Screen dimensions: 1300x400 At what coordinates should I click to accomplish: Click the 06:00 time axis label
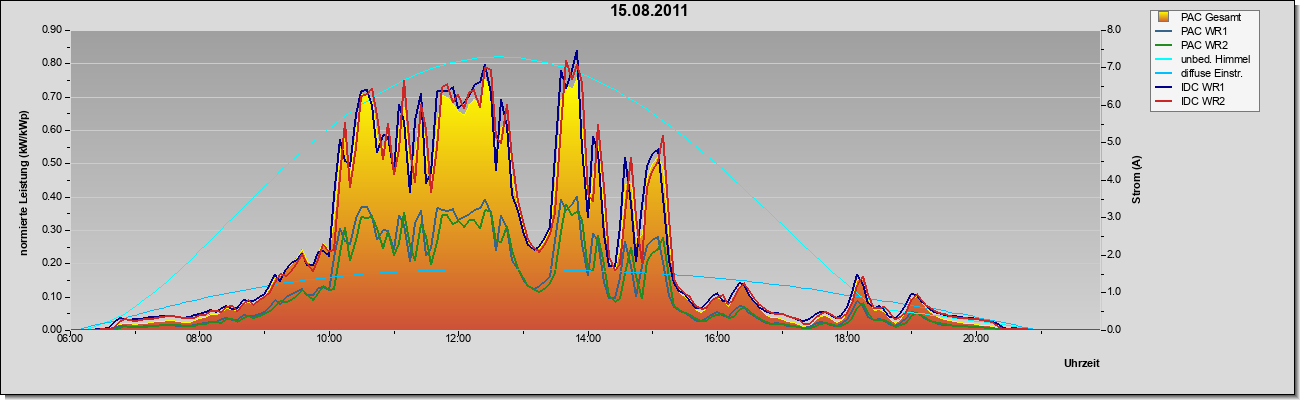coord(70,341)
